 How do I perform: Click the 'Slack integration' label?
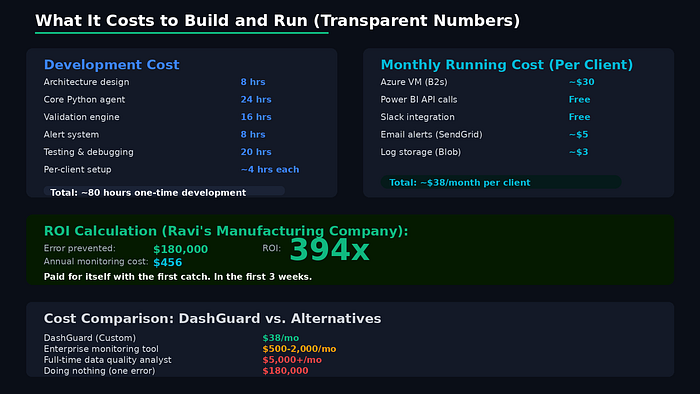tap(417, 117)
